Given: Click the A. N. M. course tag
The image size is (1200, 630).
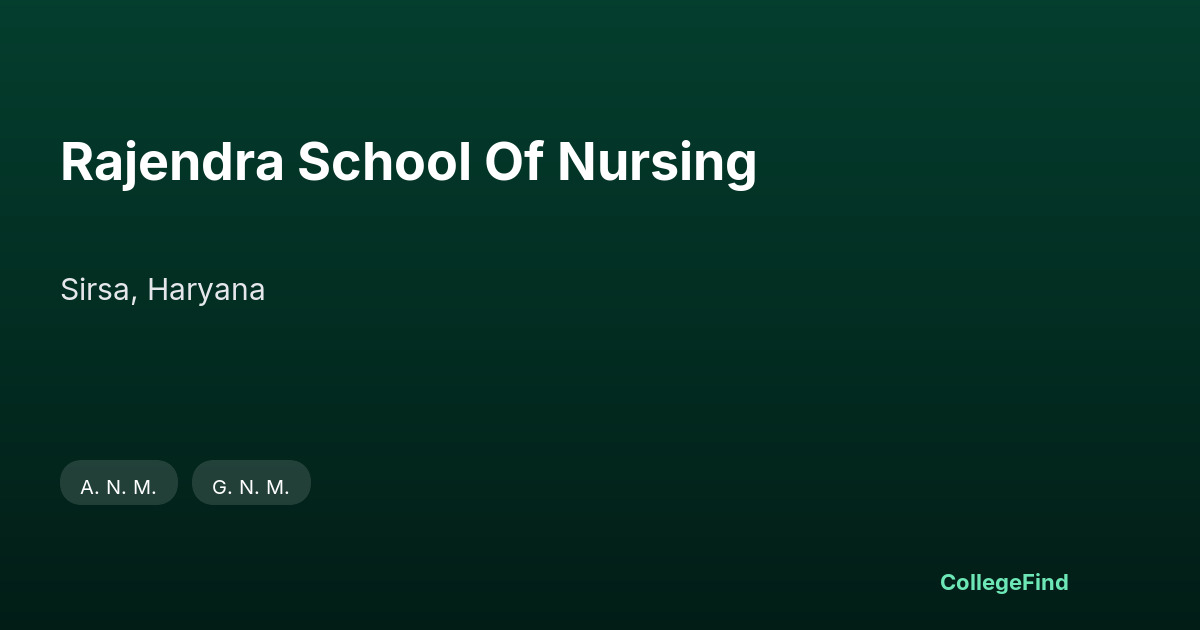Looking at the screenshot, I should coord(119,483).
